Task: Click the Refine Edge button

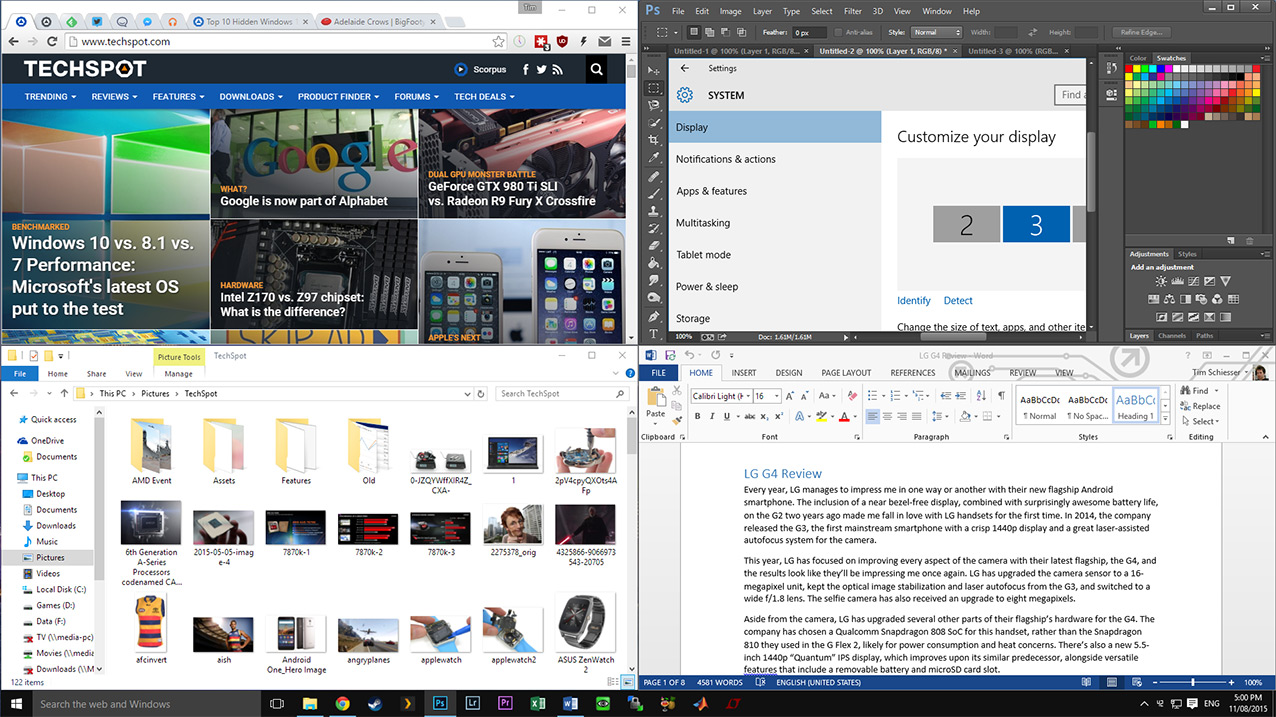Action: click(1144, 32)
